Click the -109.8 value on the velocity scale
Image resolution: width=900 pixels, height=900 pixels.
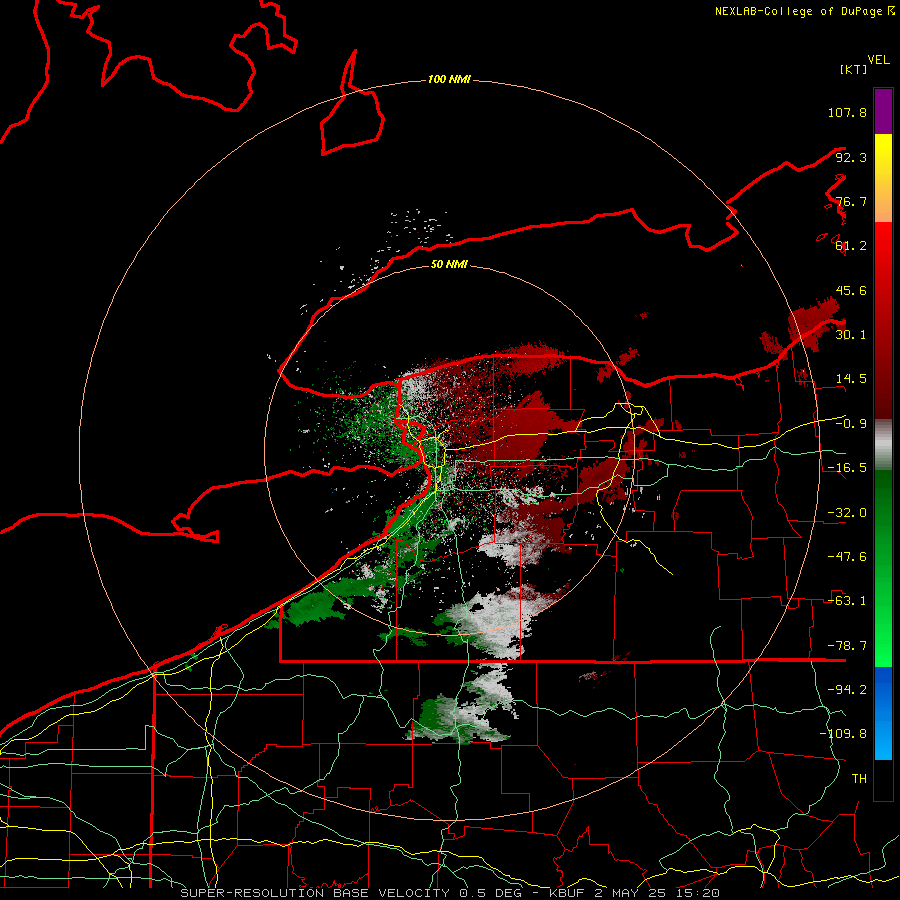[x=843, y=734]
